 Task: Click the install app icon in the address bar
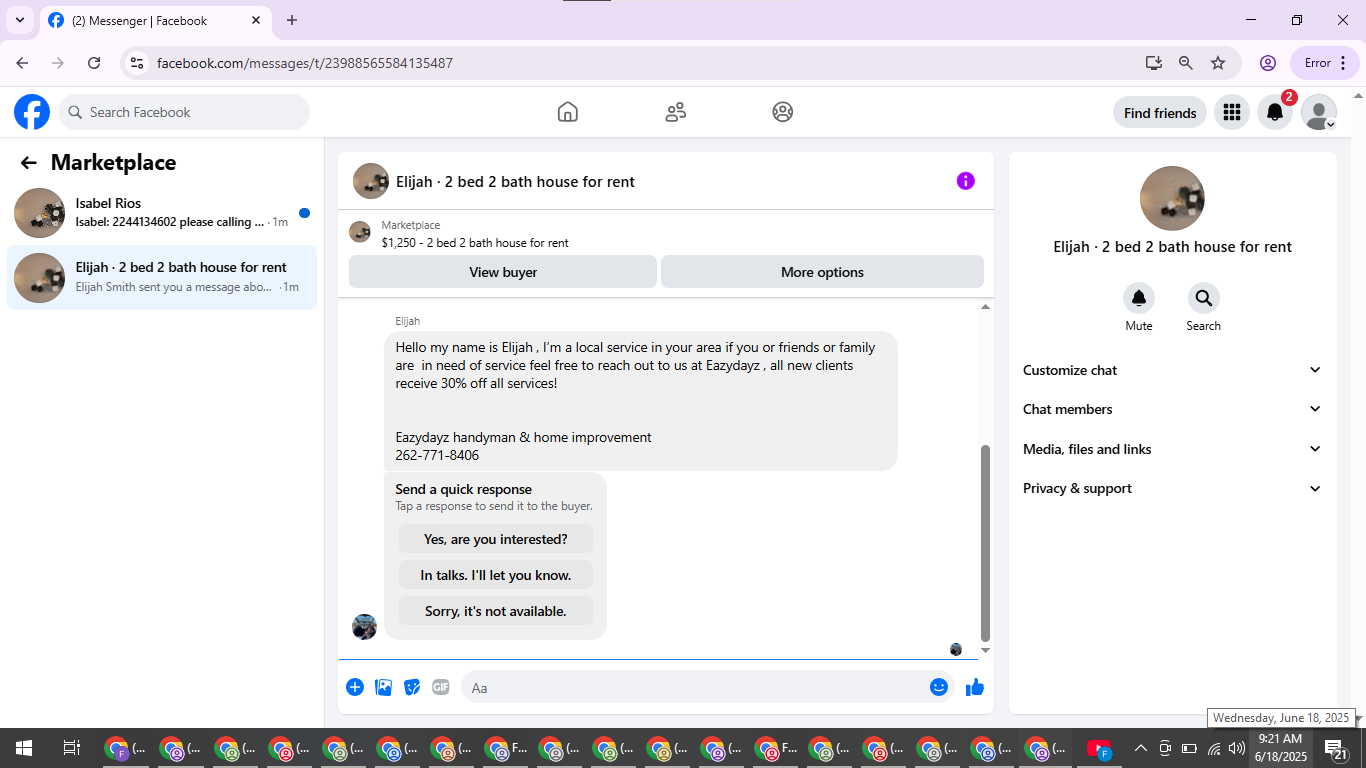[1154, 63]
